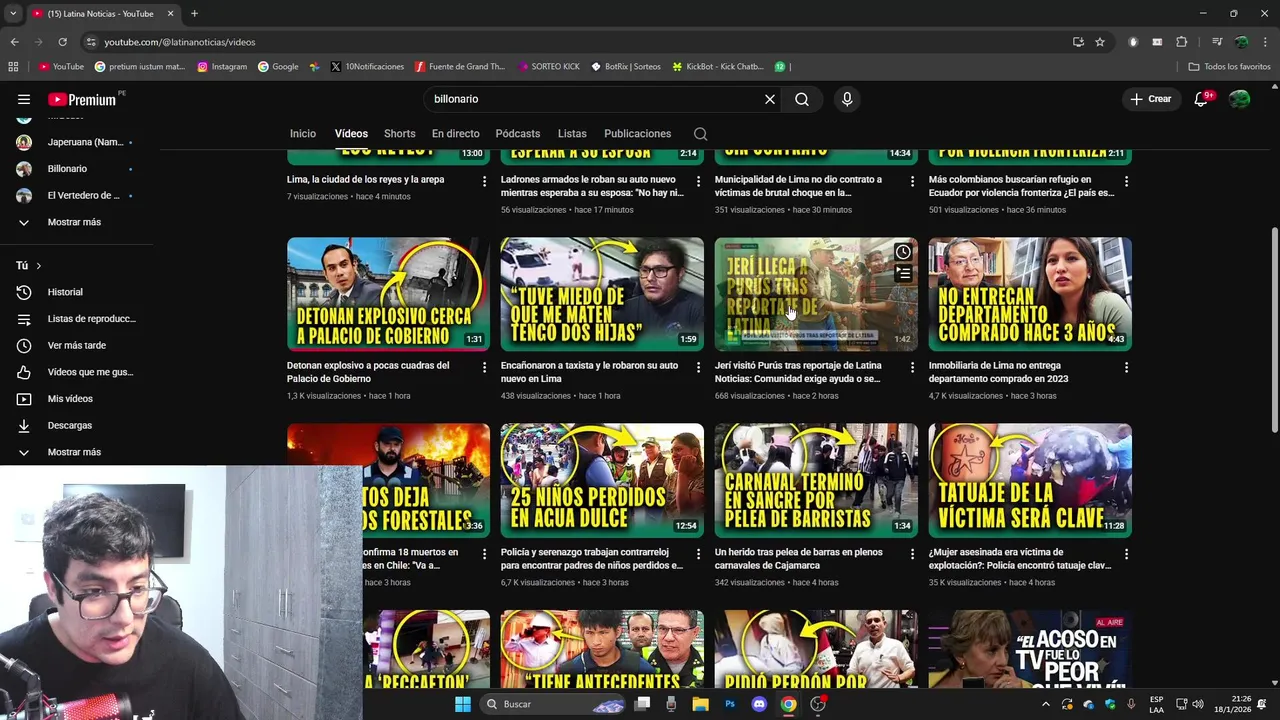1280x720 pixels.
Task: Open Discord from the taskbar
Action: click(759, 704)
